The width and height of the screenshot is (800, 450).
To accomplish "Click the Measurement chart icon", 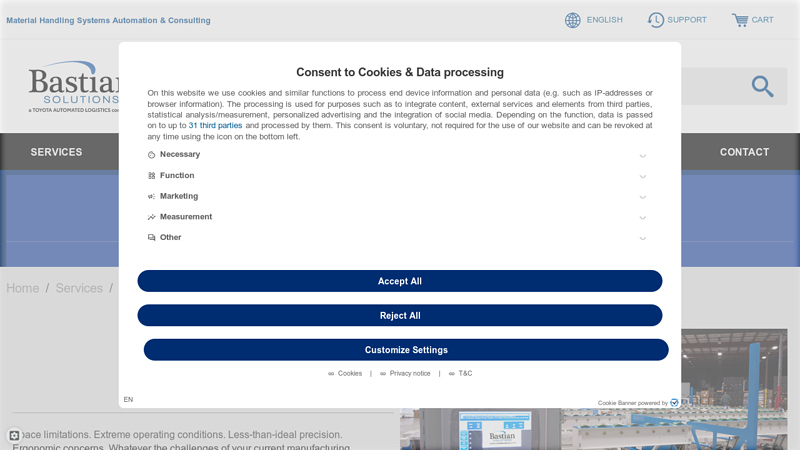I will coord(152,217).
